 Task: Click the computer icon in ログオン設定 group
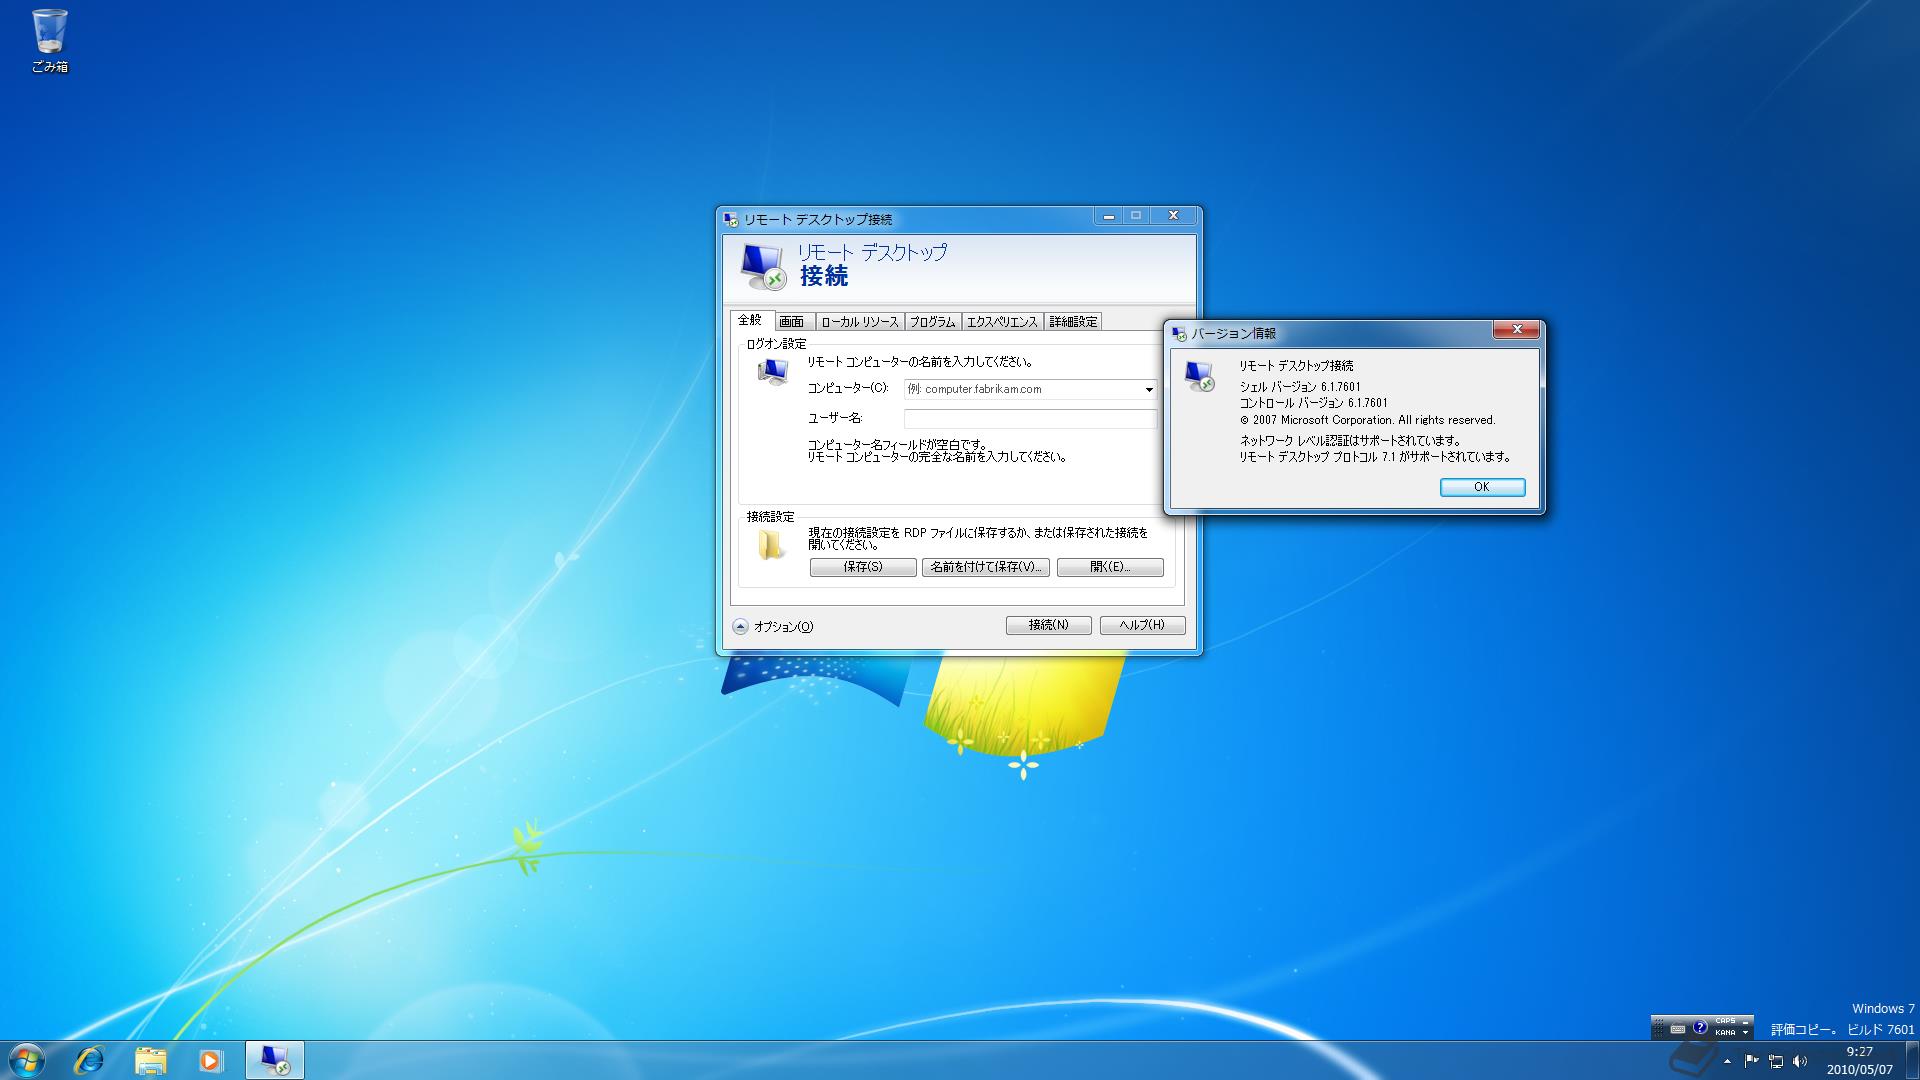[x=773, y=372]
